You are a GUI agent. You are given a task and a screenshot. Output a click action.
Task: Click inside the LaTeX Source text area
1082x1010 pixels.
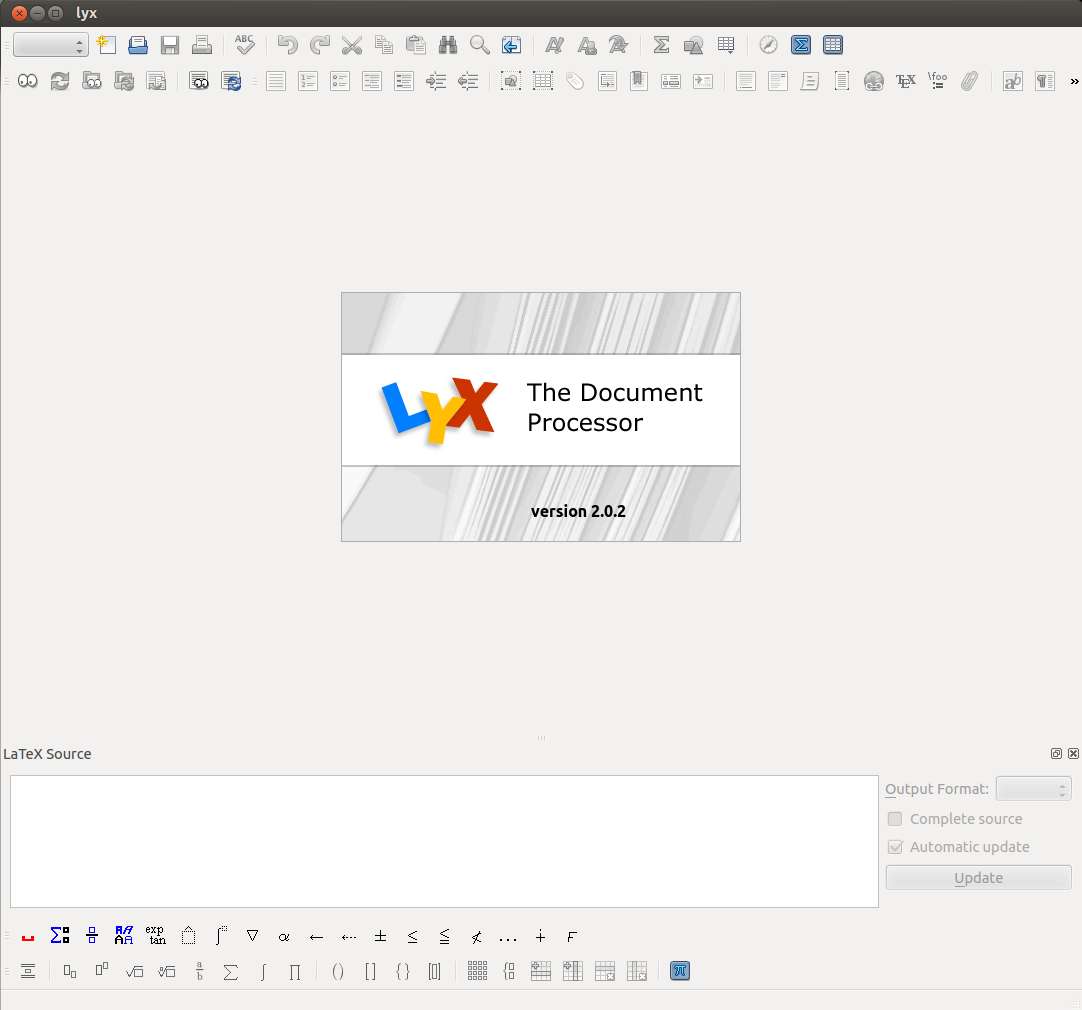coord(444,841)
